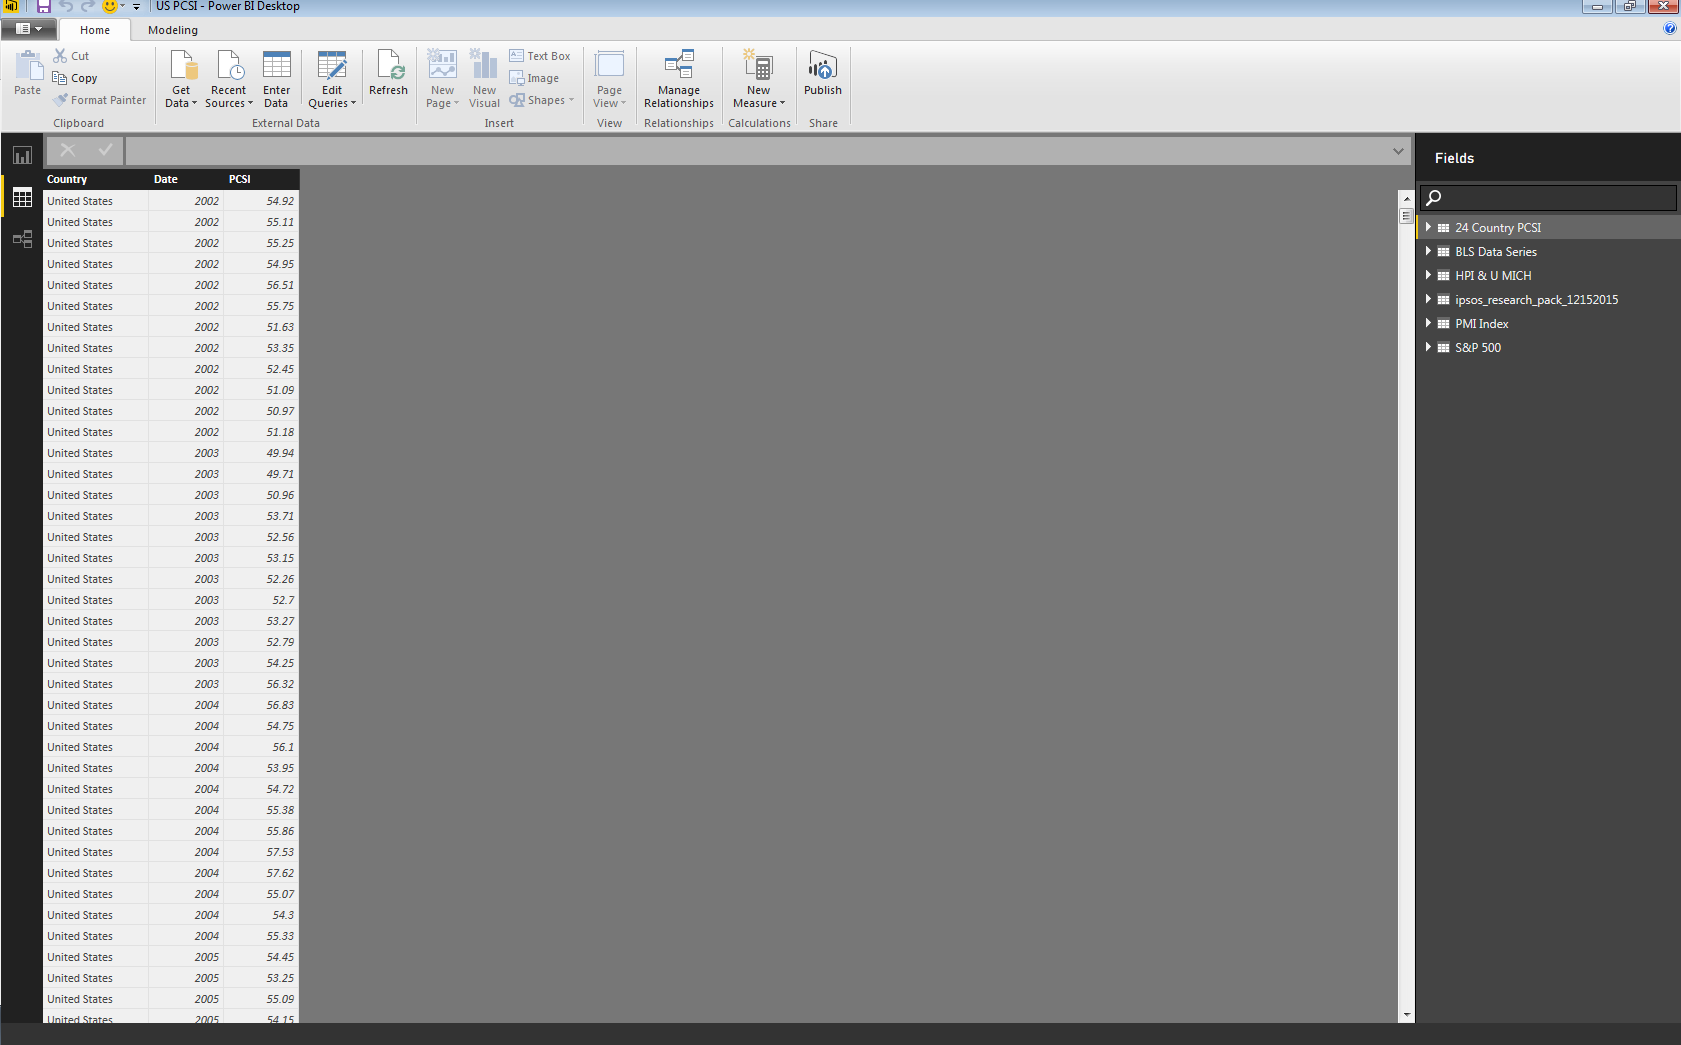
Task: Click the Cut button
Action: [x=71, y=56]
